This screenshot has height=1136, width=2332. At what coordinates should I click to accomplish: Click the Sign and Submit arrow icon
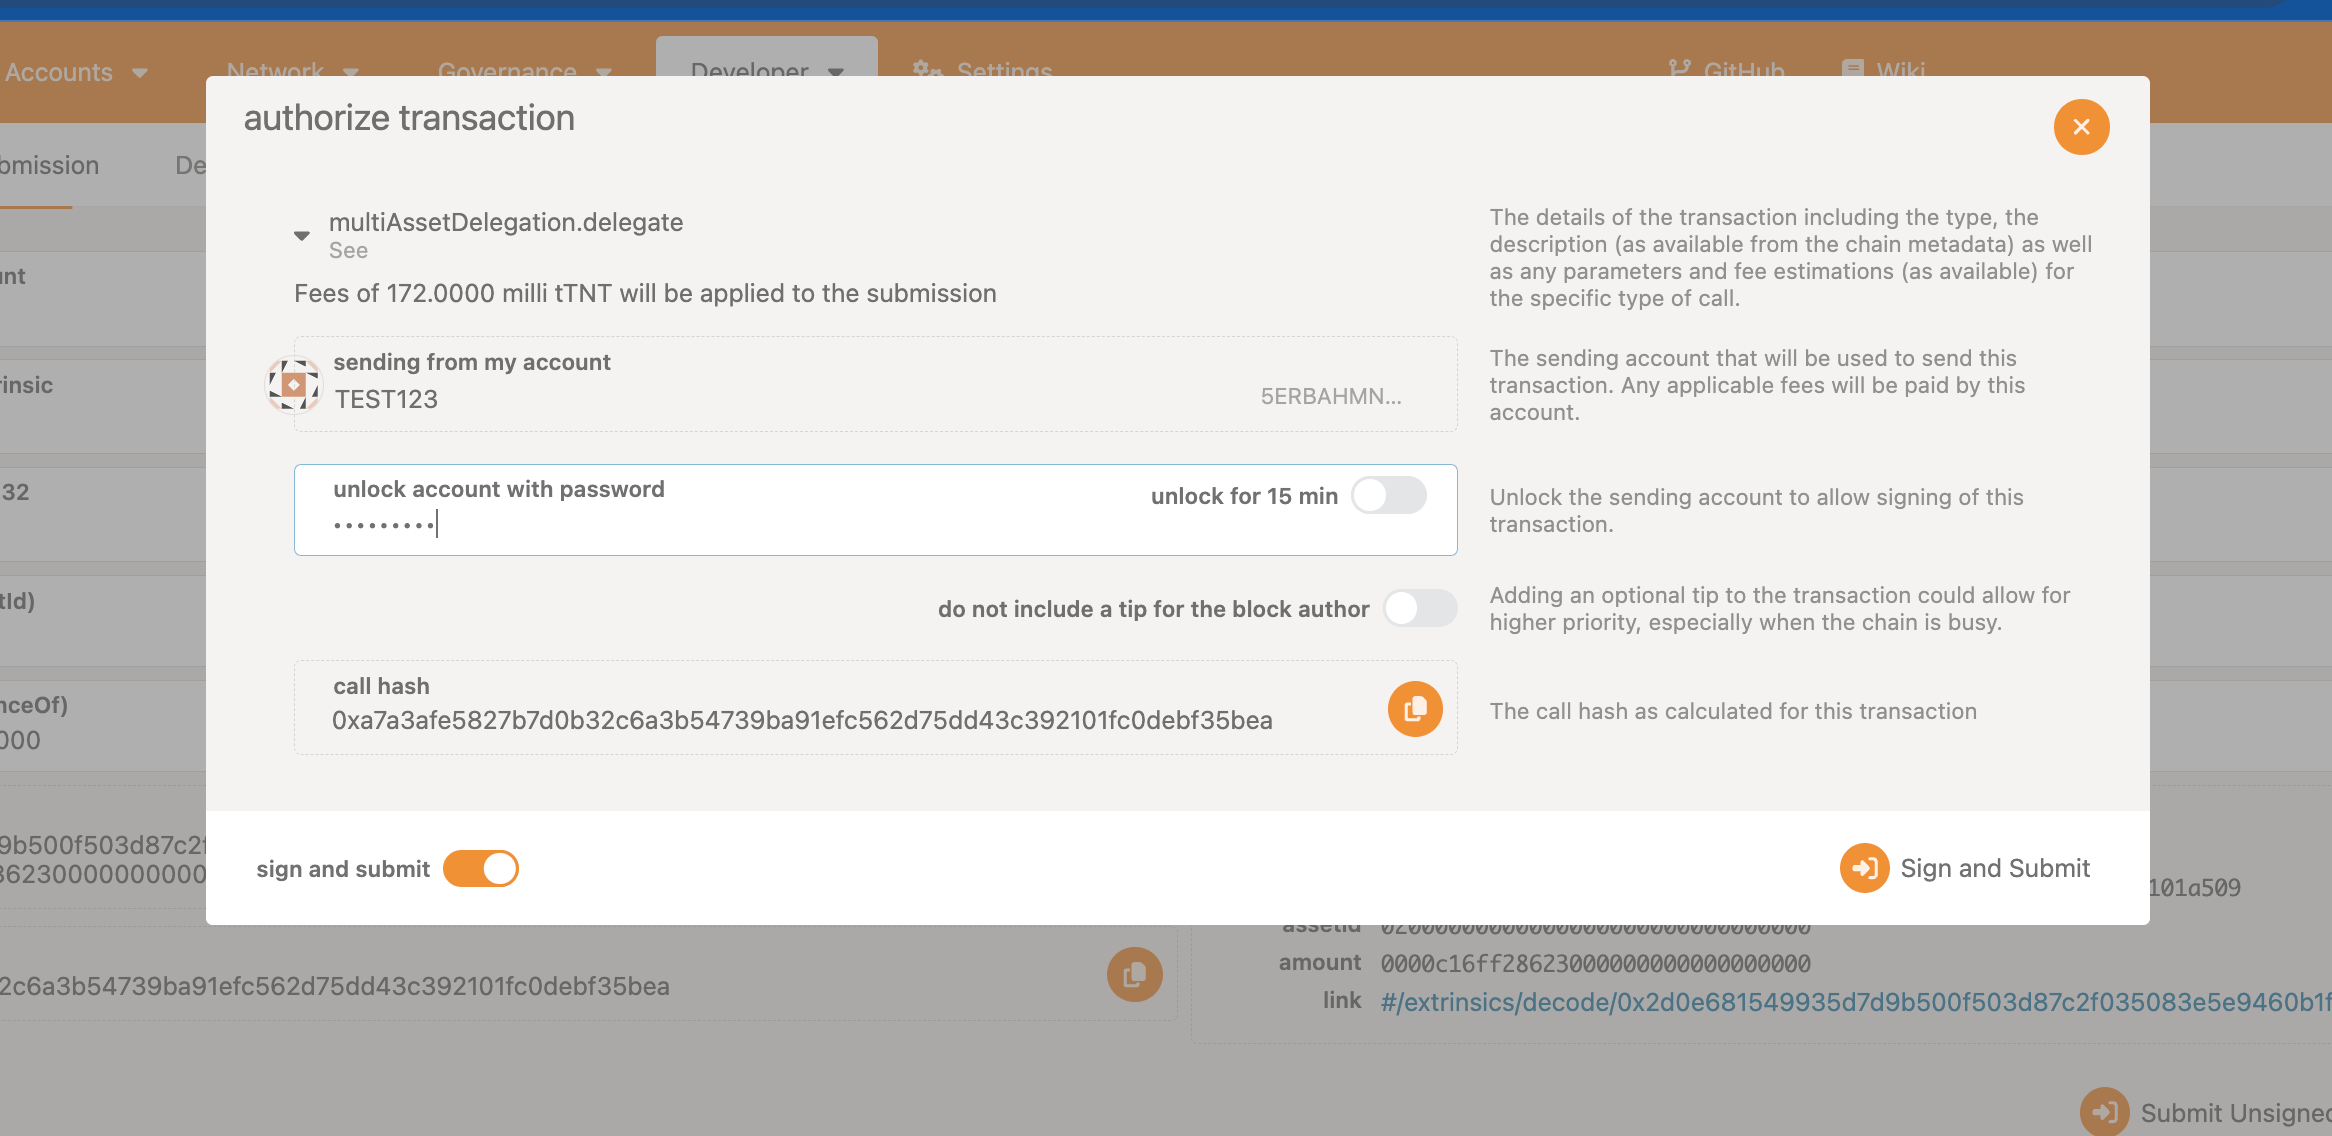tap(1864, 868)
